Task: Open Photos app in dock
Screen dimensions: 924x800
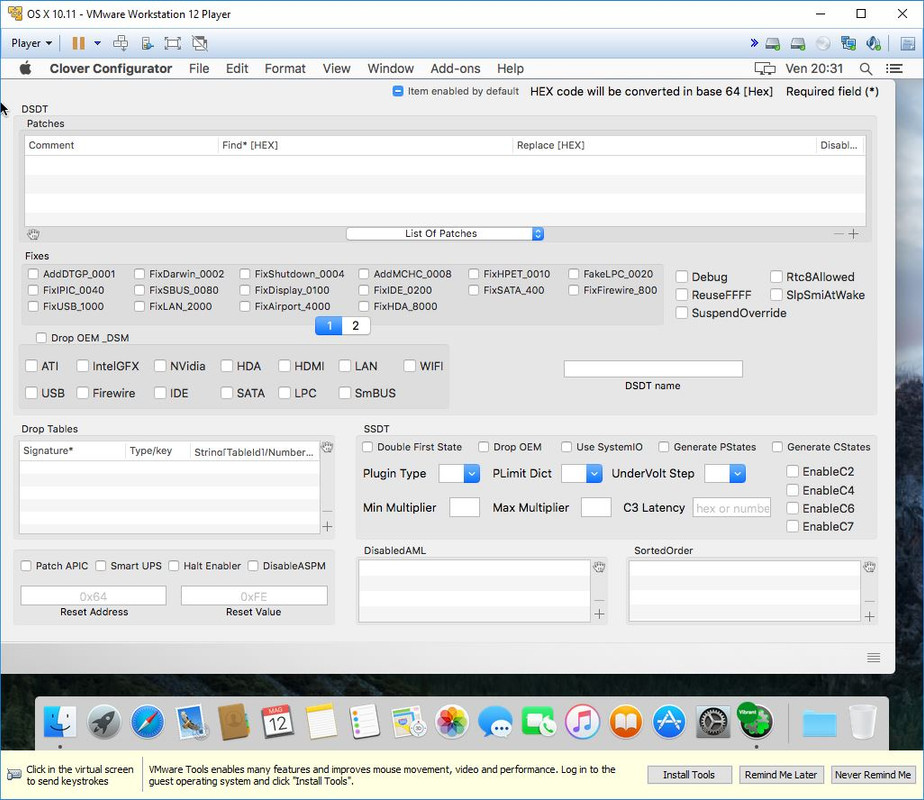Action: coord(451,722)
